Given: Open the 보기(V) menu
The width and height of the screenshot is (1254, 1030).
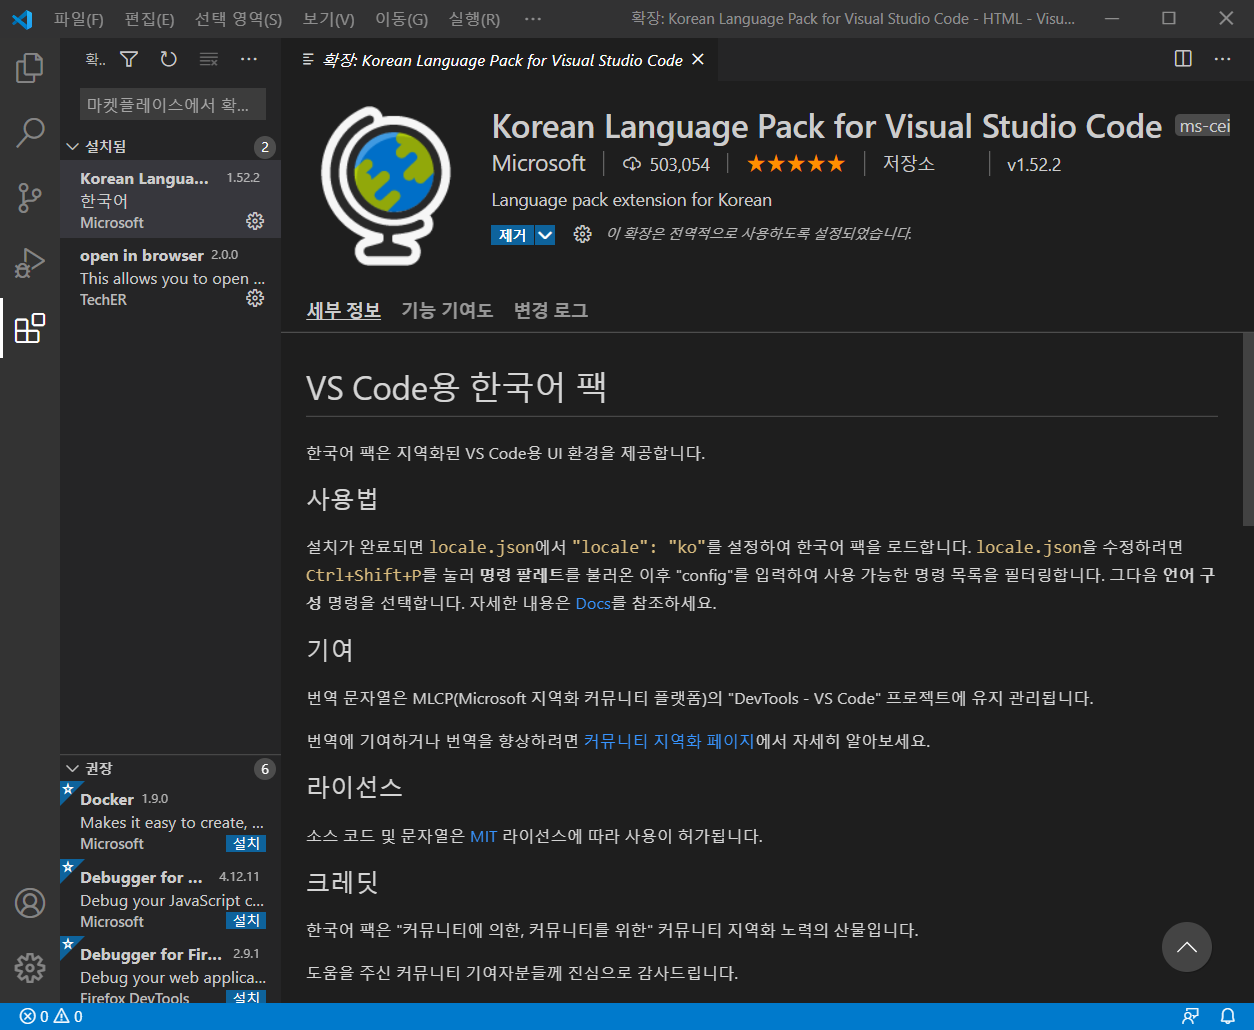Looking at the screenshot, I should [328, 19].
